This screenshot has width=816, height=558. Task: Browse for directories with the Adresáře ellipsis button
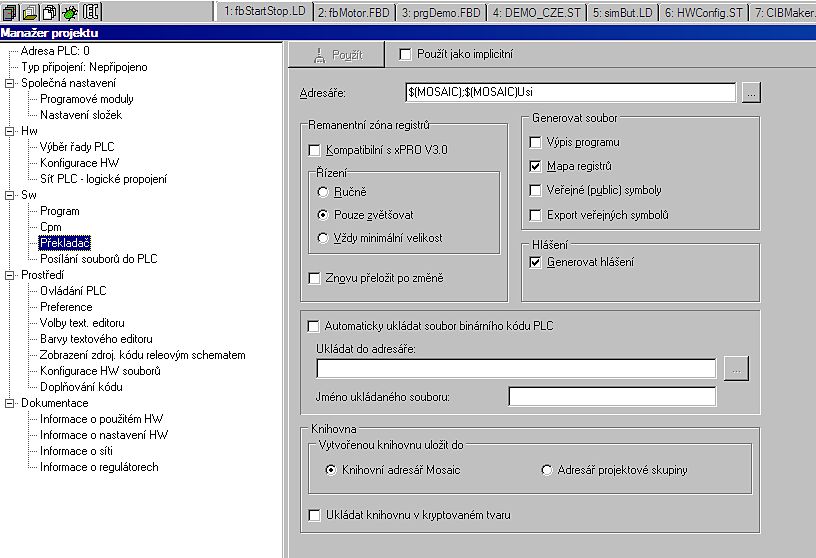pos(752,93)
